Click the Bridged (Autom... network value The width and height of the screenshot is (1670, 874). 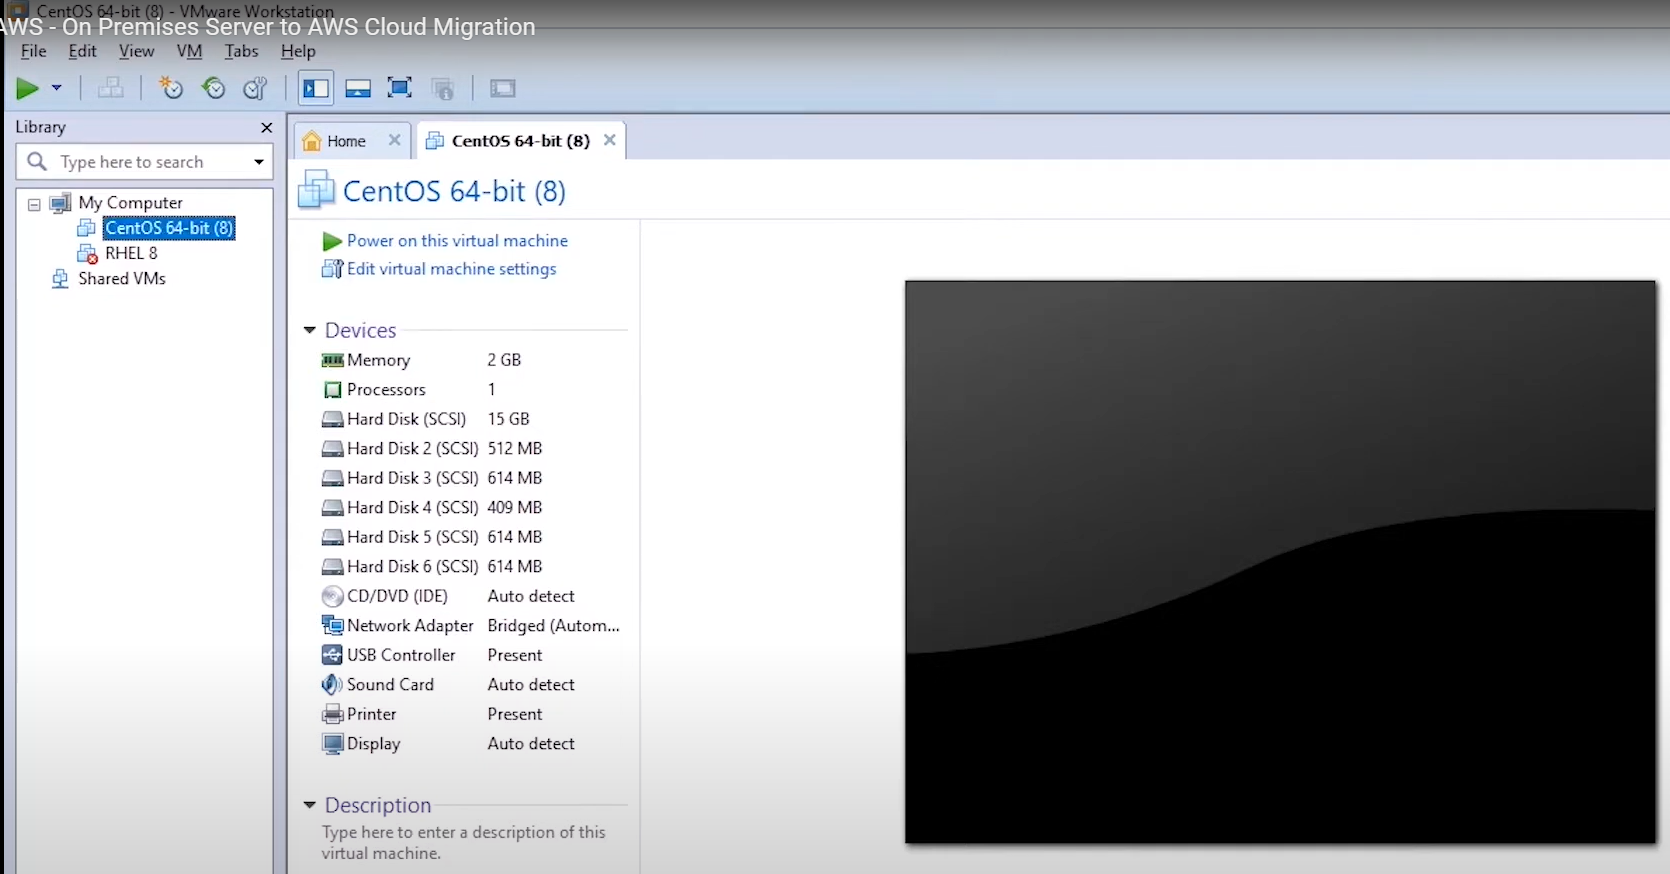point(553,626)
